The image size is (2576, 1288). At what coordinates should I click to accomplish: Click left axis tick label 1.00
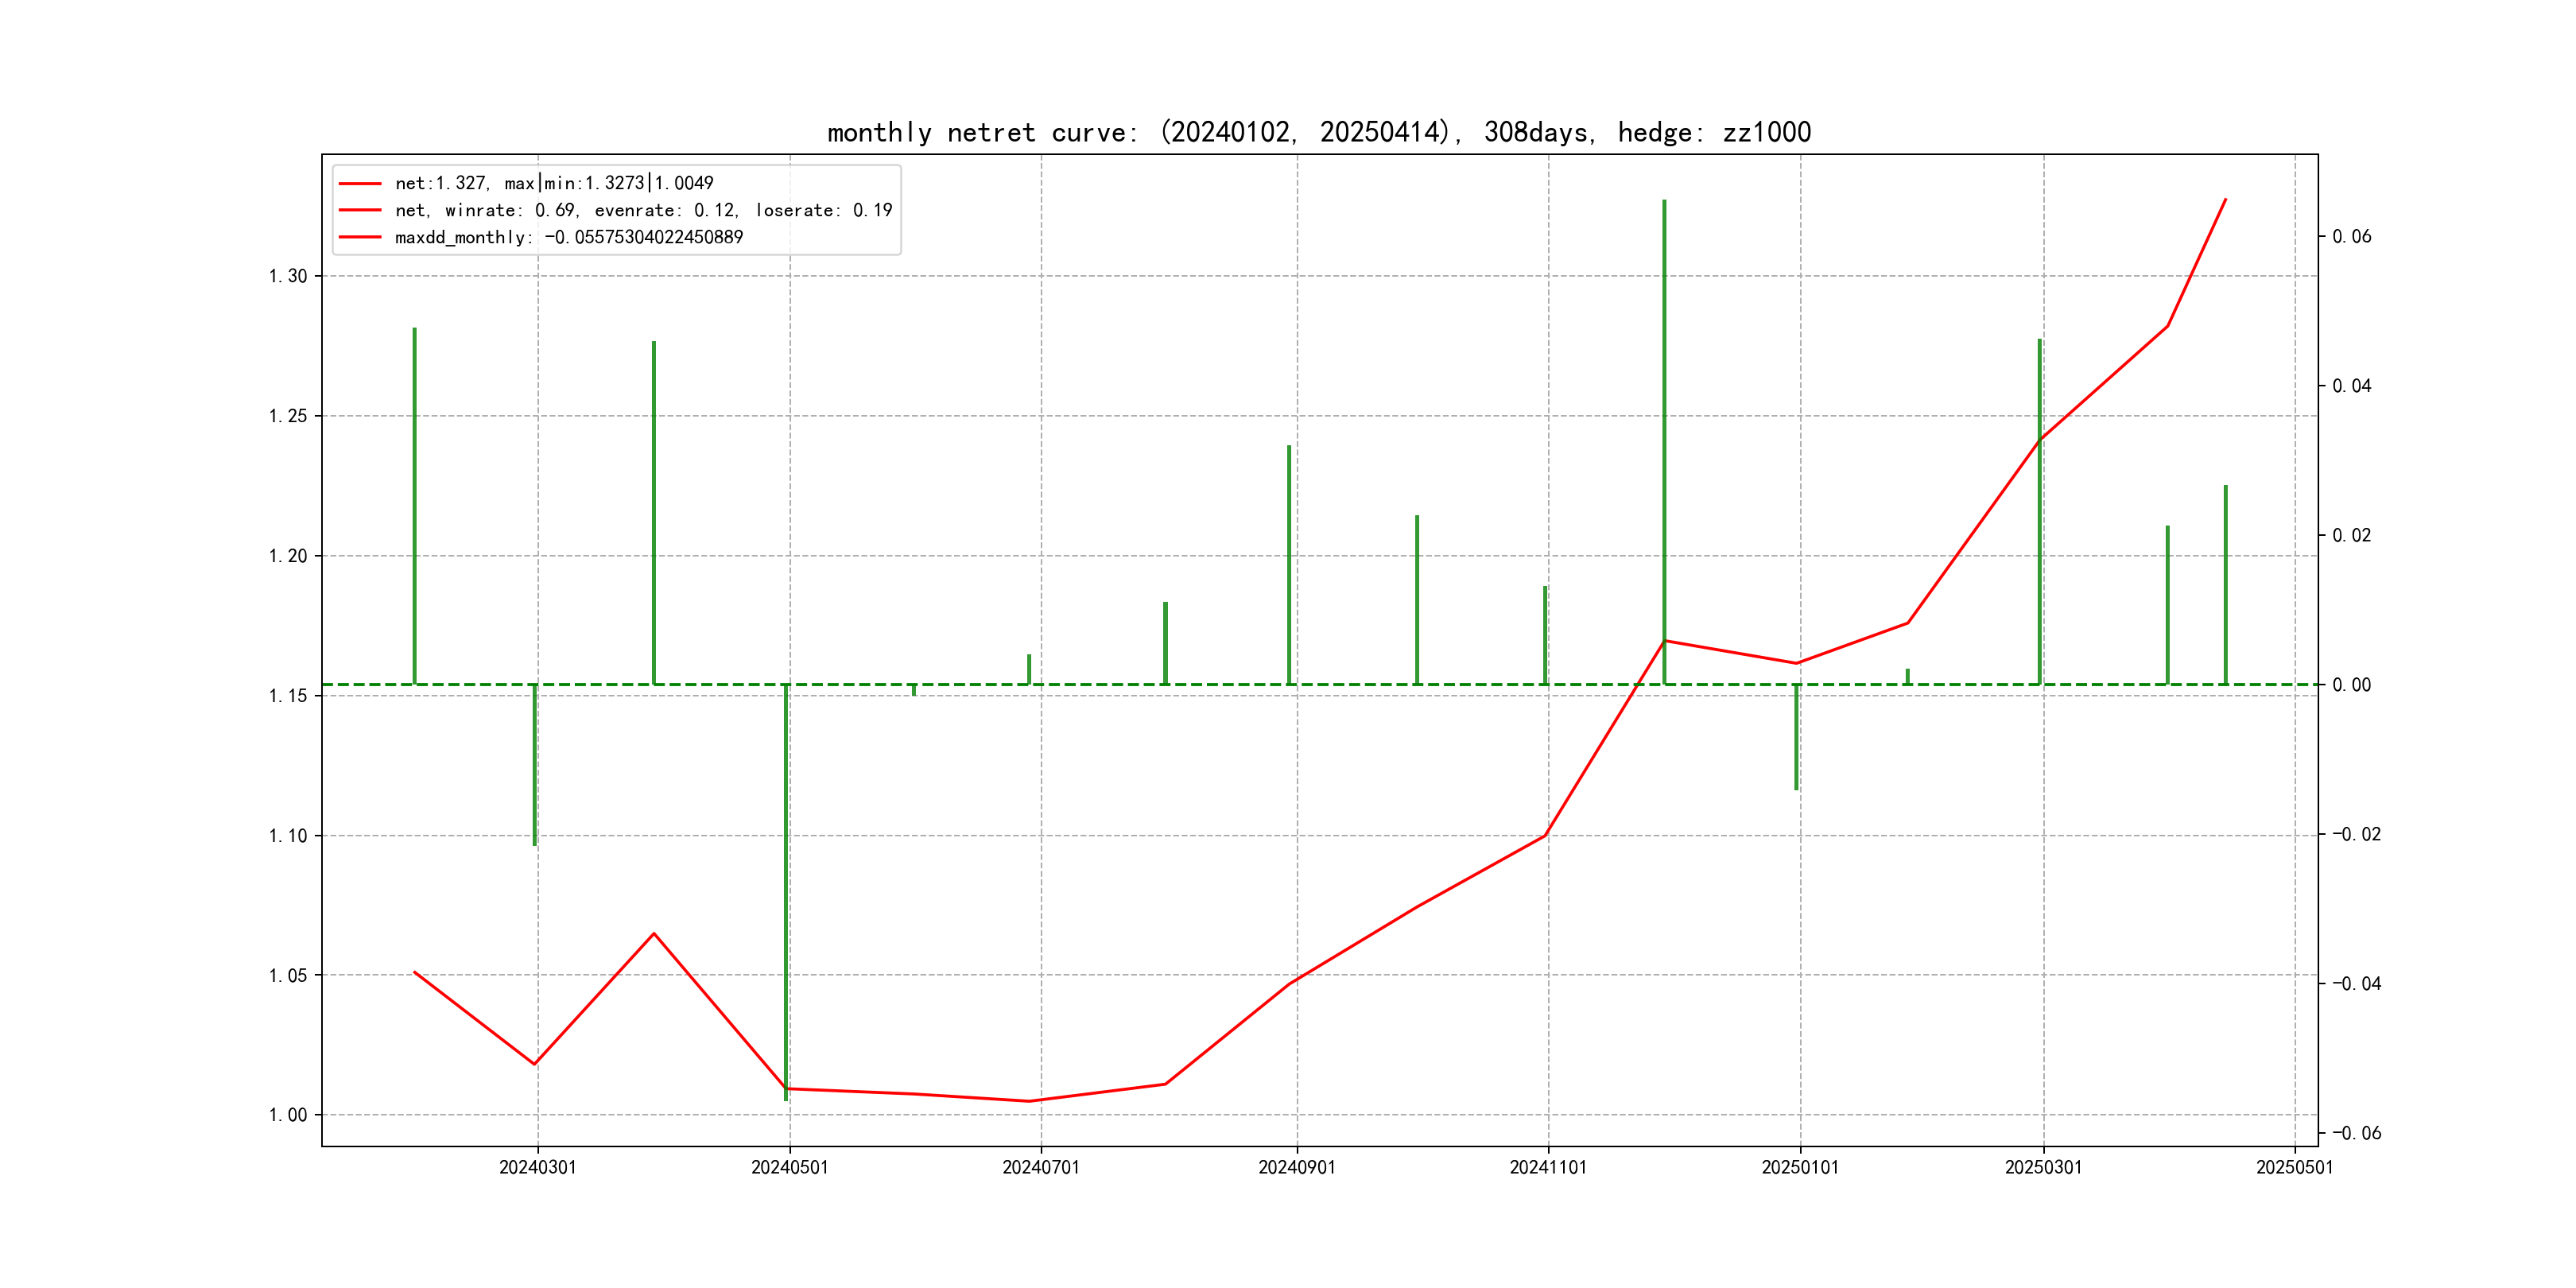[x=288, y=1115]
